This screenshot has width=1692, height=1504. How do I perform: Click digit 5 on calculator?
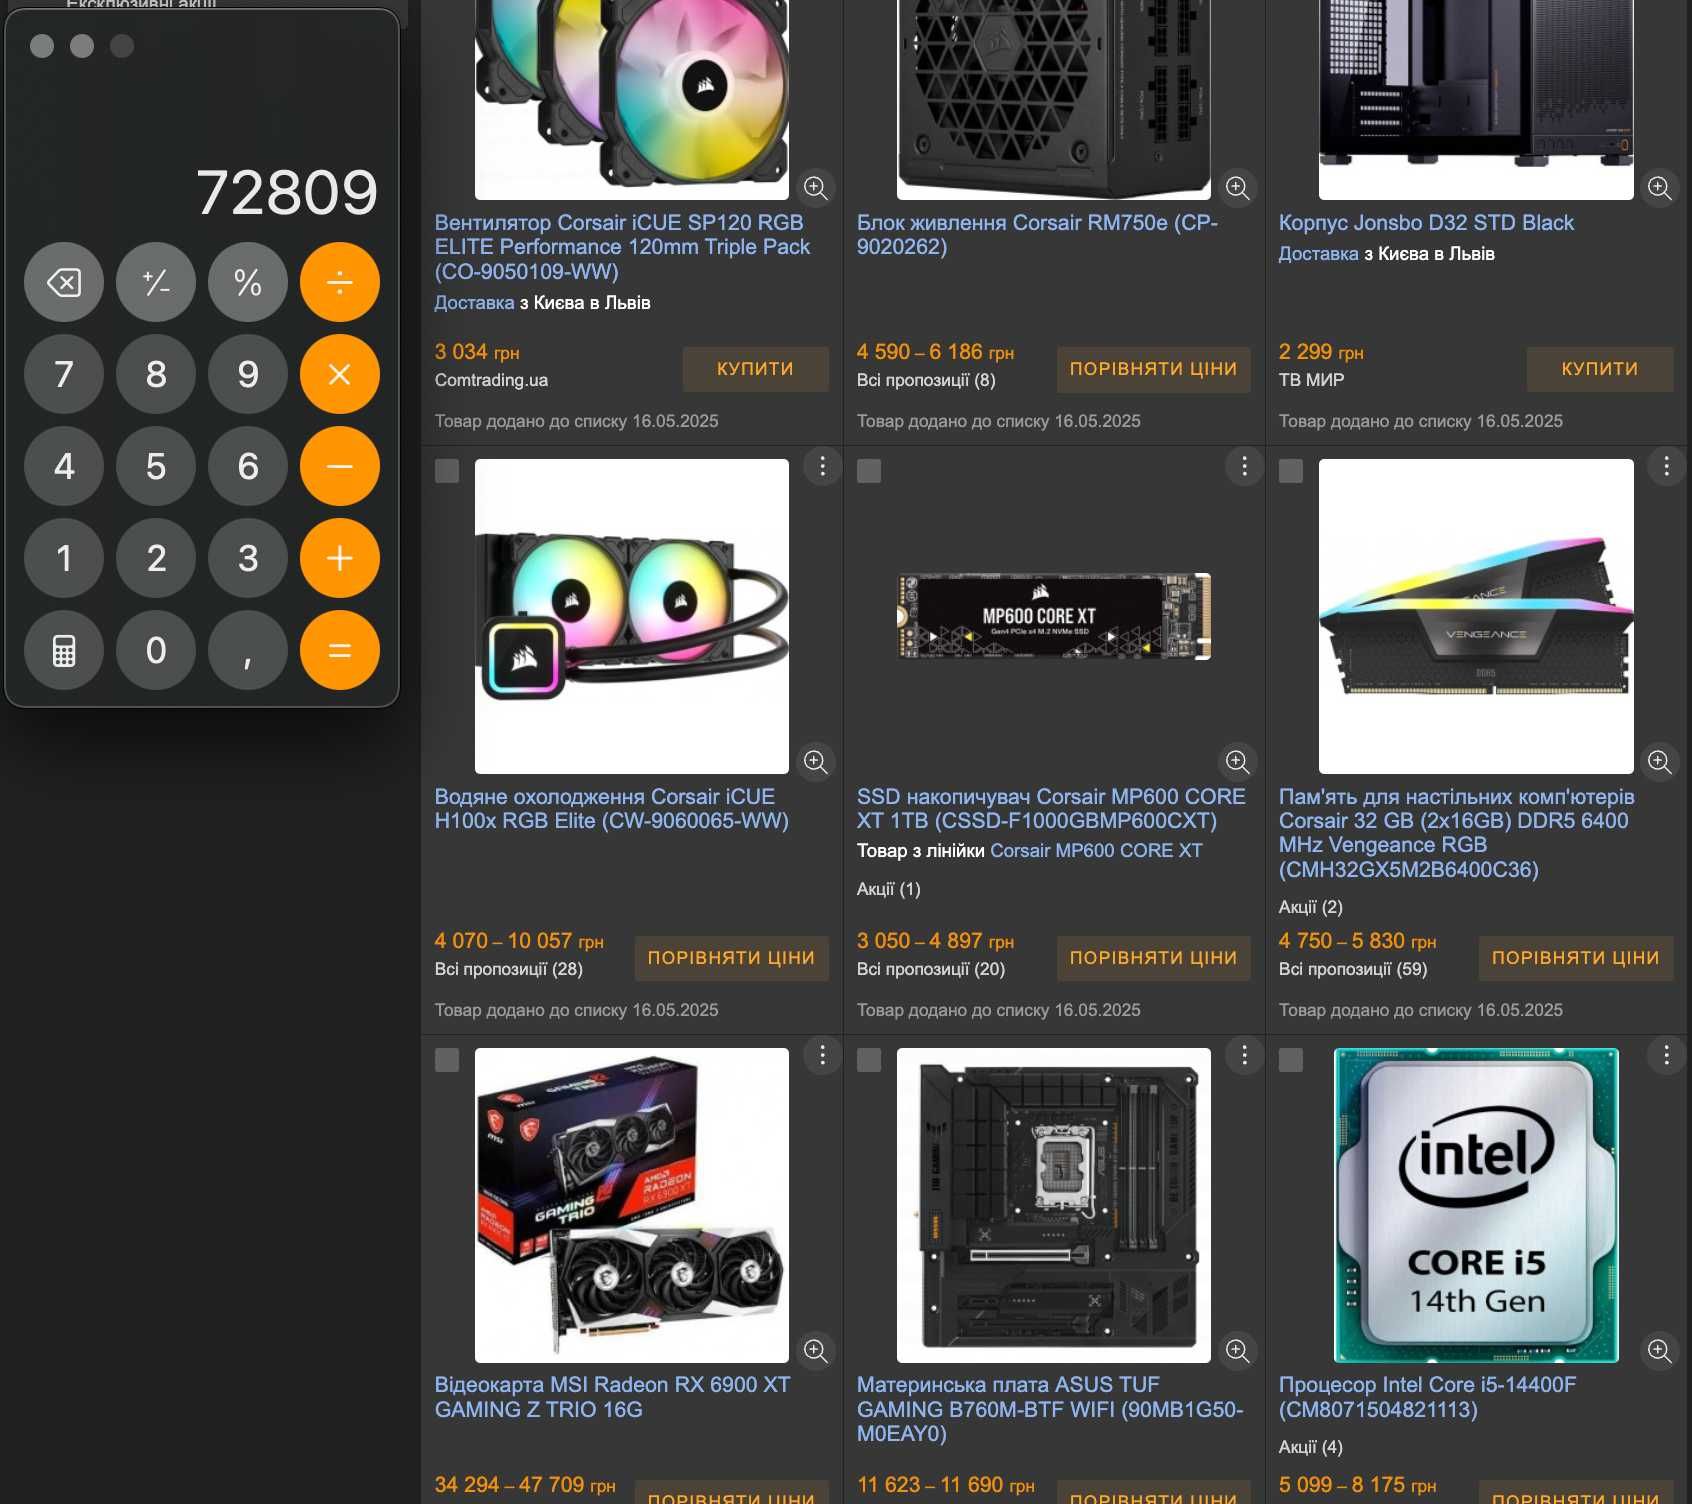point(156,466)
